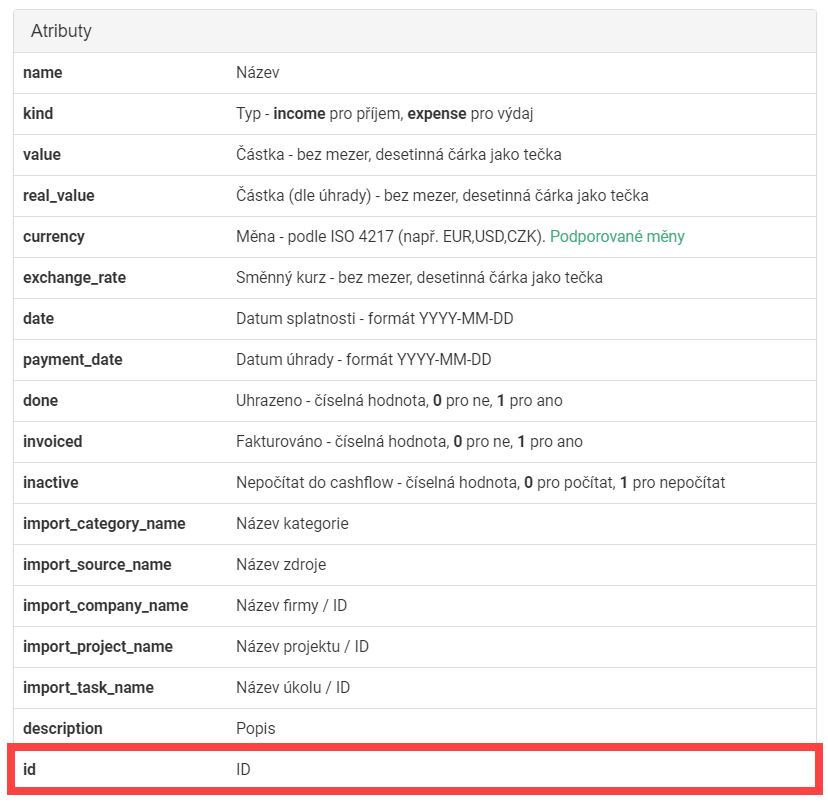Click the import_source_name label
This screenshot has height=803, width=828.
(x=97, y=565)
